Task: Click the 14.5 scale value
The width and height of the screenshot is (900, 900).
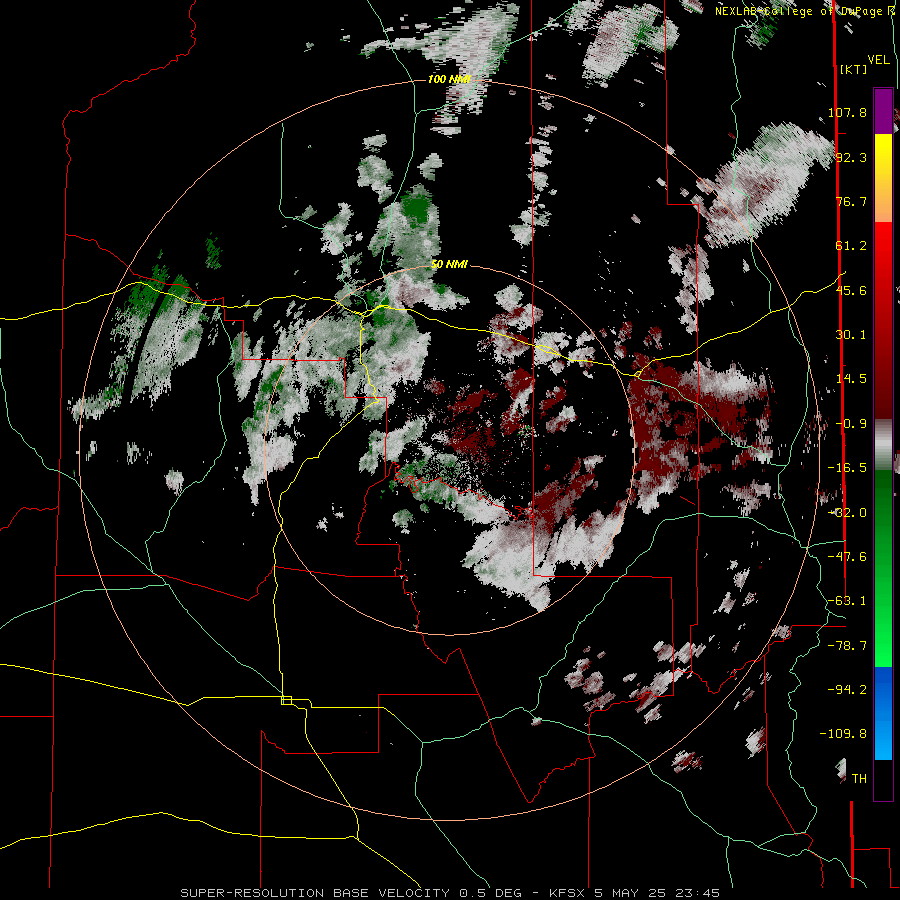Action: [851, 379]
